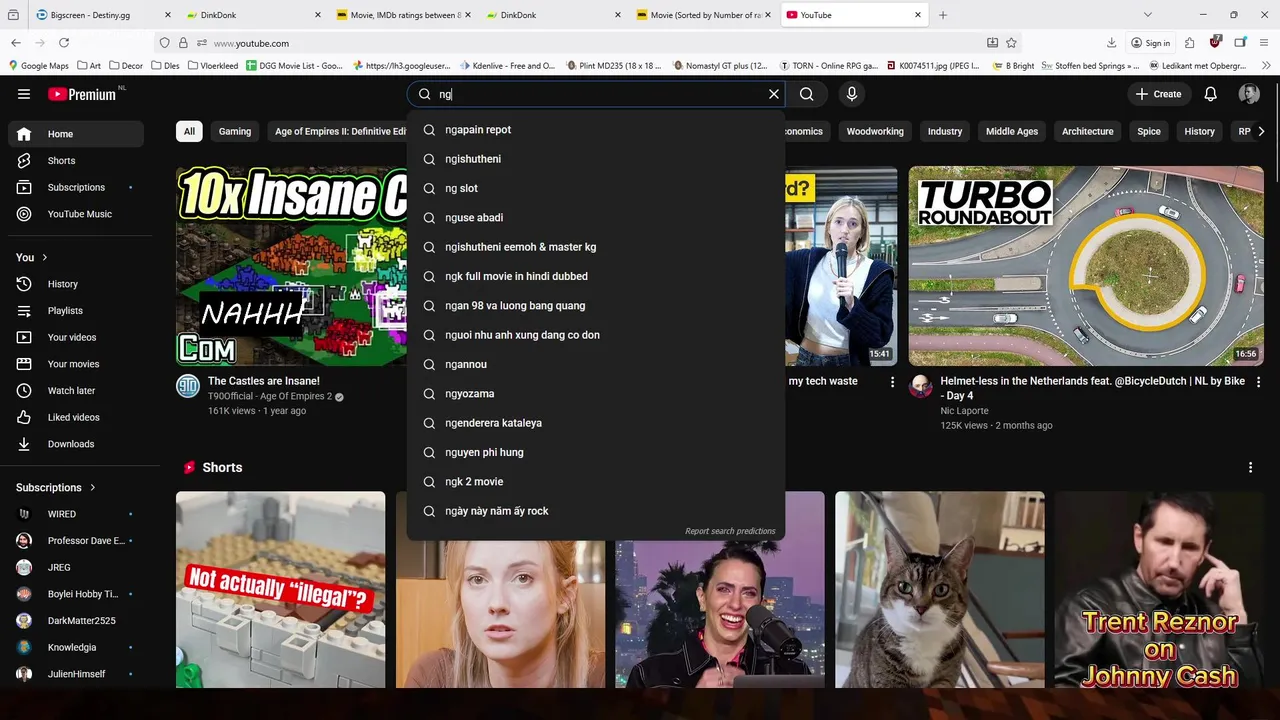Open a new browser tab
The width and height of the screenshot is (1280, 720).
point(942,15)
